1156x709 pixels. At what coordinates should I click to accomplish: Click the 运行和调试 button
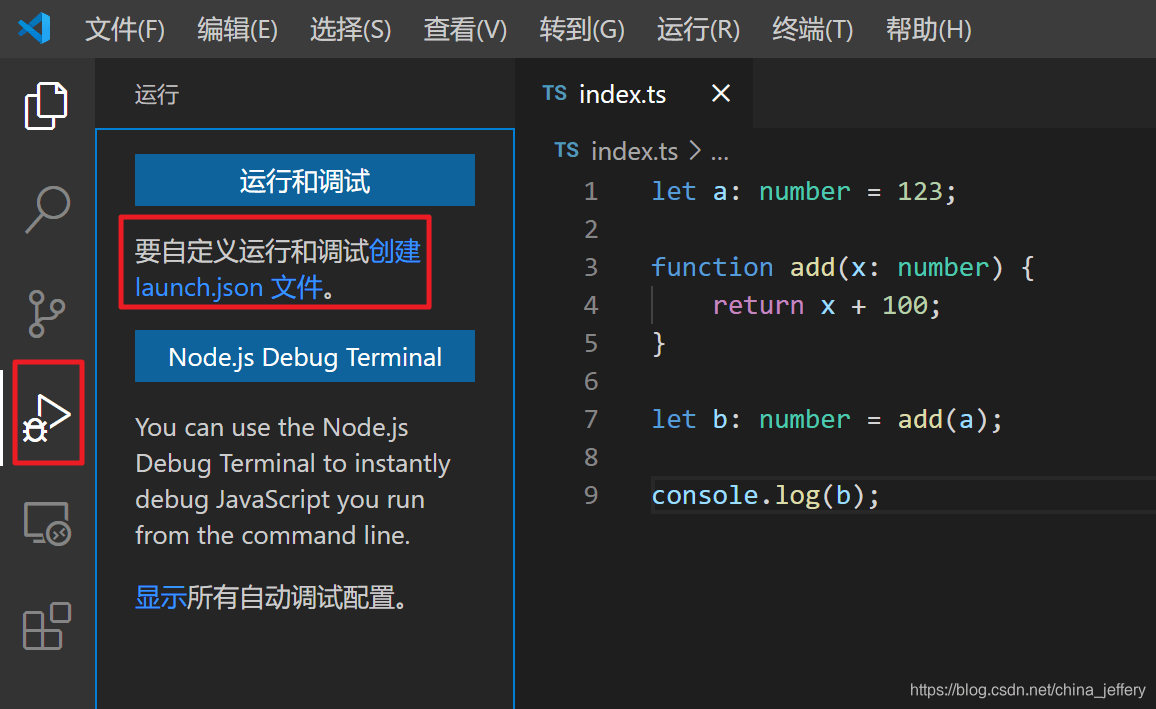click(x=304, y=181)
